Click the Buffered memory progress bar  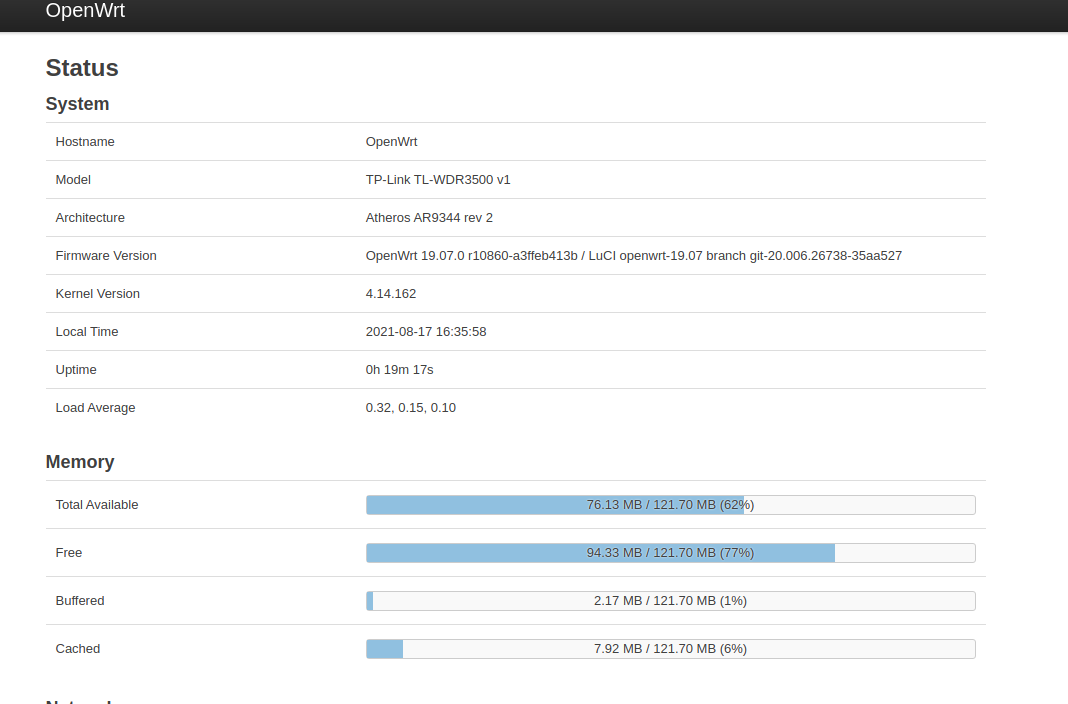(671, 600)
